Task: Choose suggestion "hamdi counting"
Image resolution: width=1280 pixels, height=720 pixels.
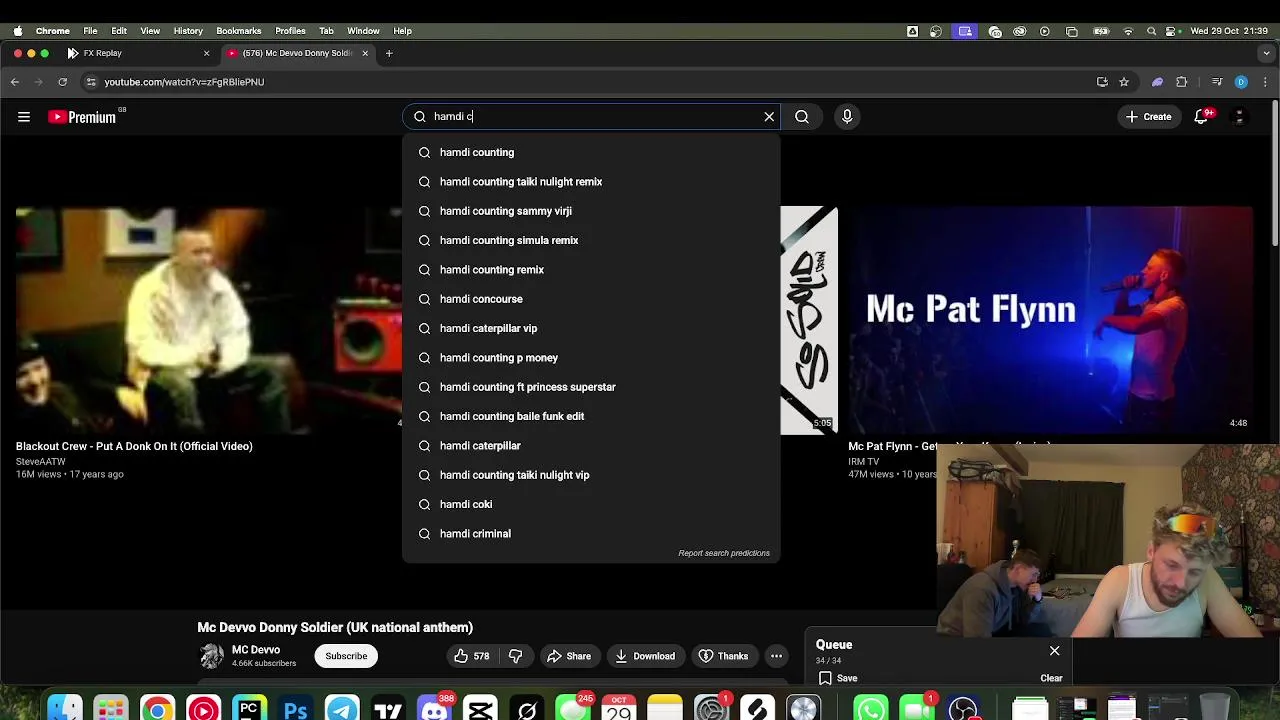Action: pyautogui.click(x=591, y=152)
